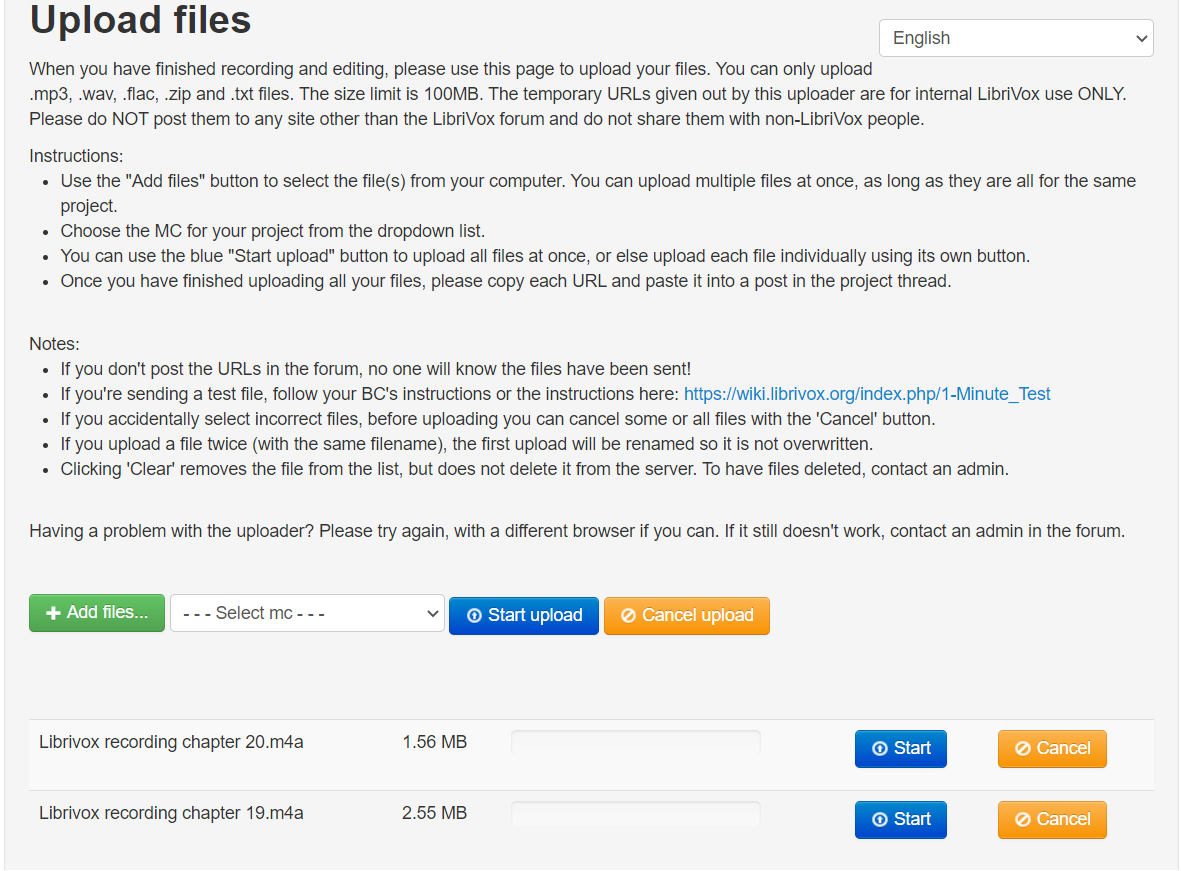The width and height of the screenshot is (1181, 871).
Task: Cancel the chapter 20.m4a file
Action: [x=1051, y=748]
